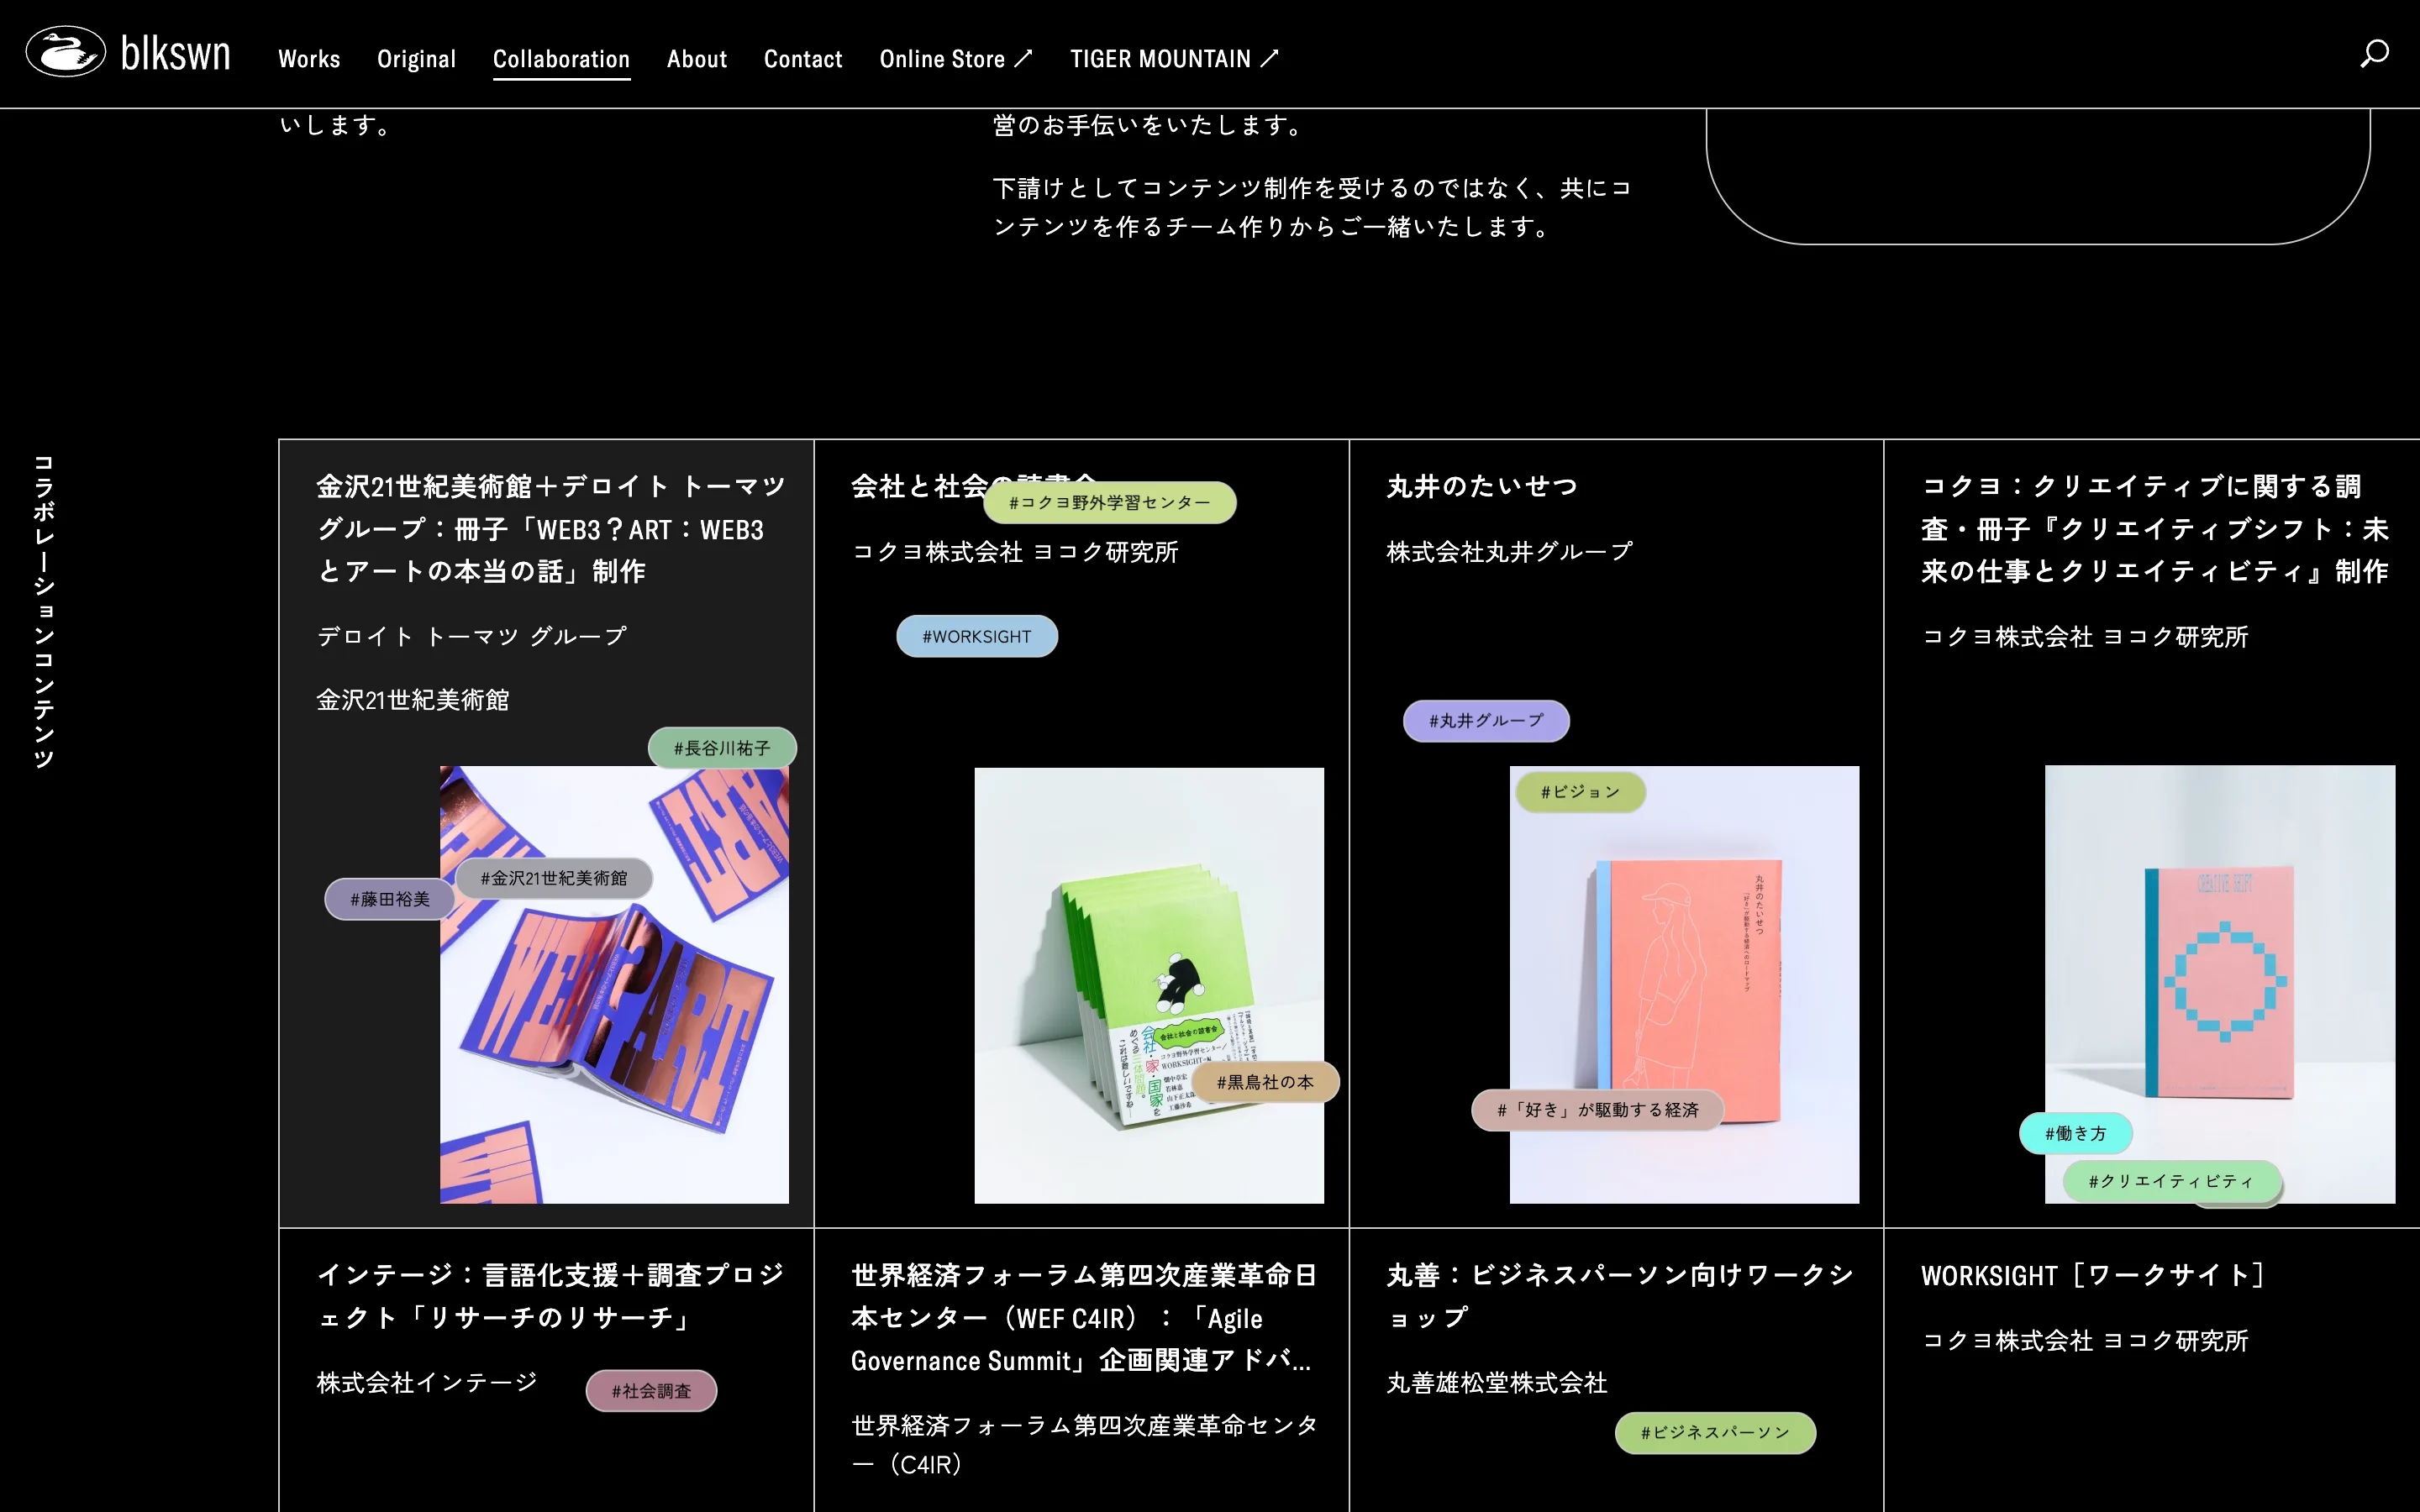Image resolution: width=2420 pixels, height=1512 pixels.
Task: Click the WEB3?ART magazine cover thumbnail
Action: click(x=614, y=984)
